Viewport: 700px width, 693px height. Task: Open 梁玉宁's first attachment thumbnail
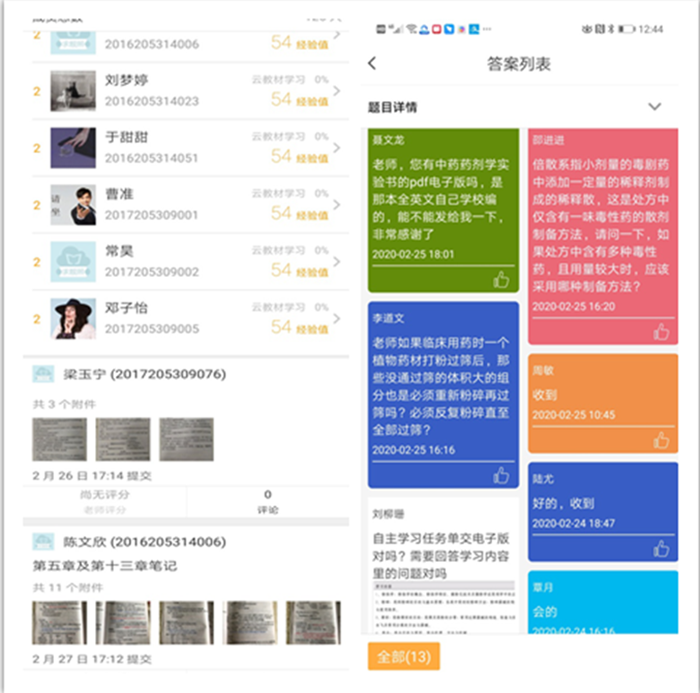59,440
